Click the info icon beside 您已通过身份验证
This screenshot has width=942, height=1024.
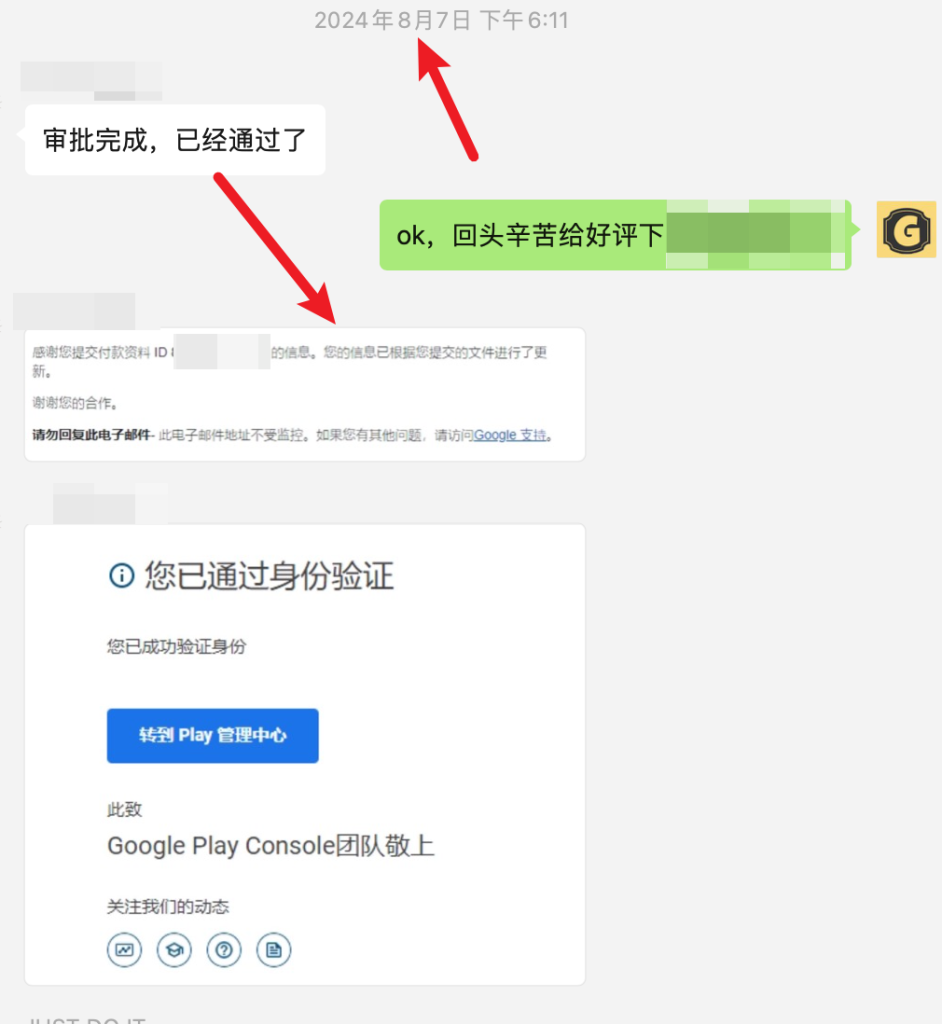122,576
